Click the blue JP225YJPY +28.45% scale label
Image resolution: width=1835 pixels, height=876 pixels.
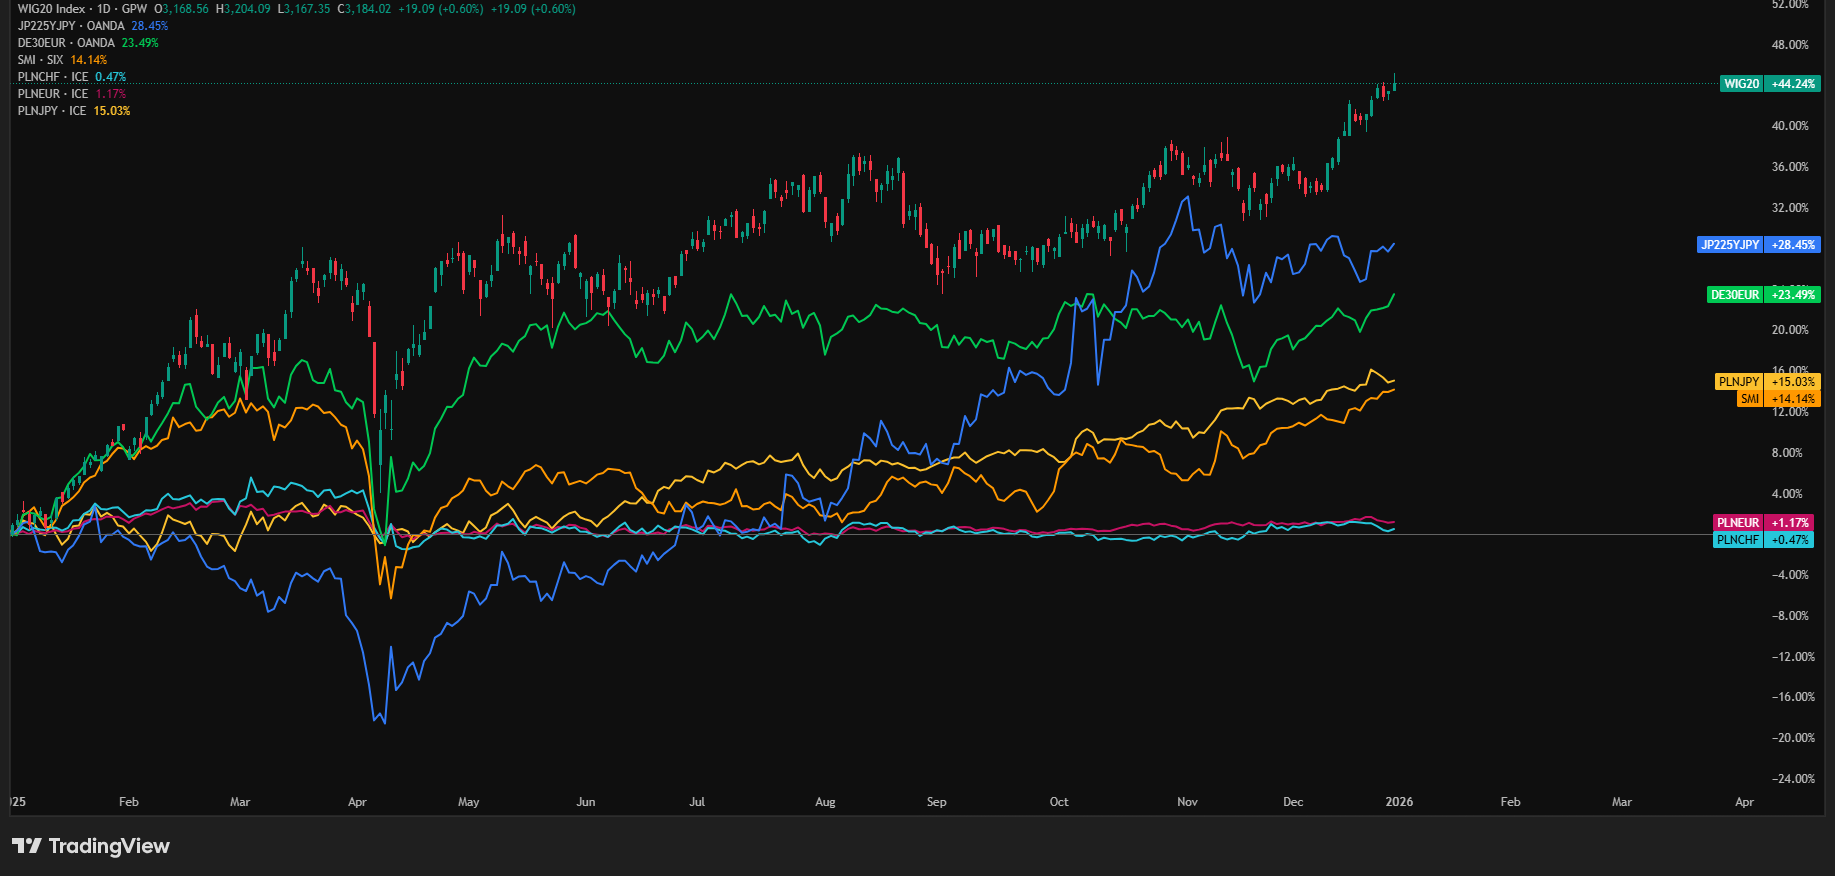(1757, 245)
